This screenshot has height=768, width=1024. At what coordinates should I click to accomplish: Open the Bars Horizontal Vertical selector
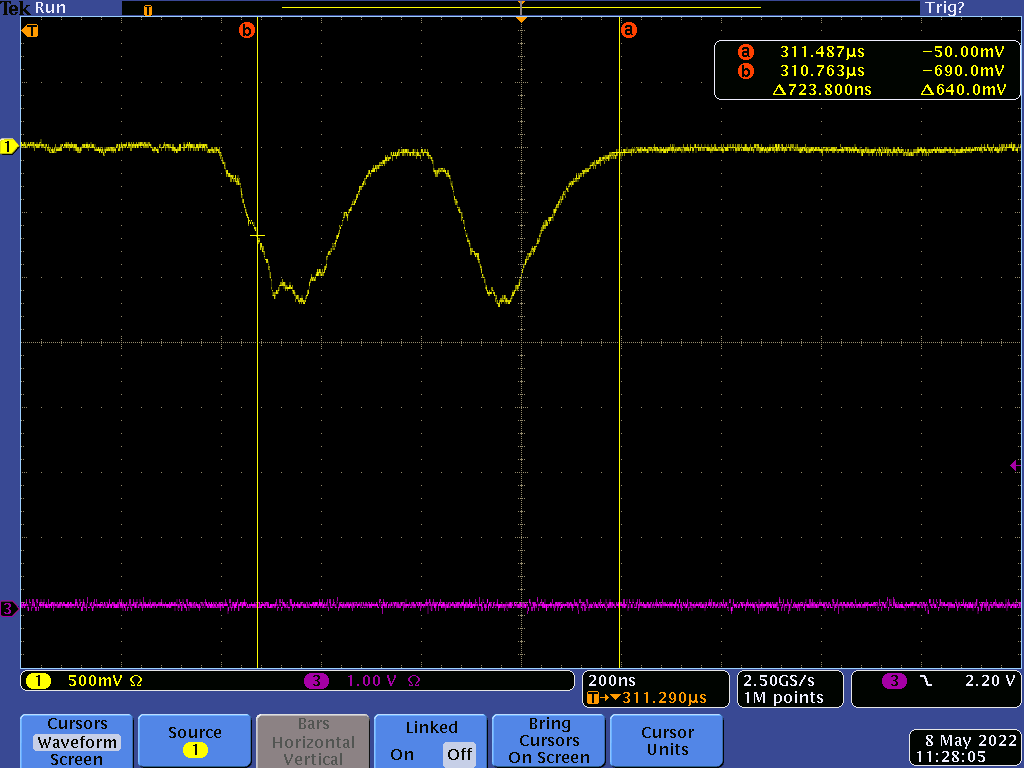pos(313,741)
